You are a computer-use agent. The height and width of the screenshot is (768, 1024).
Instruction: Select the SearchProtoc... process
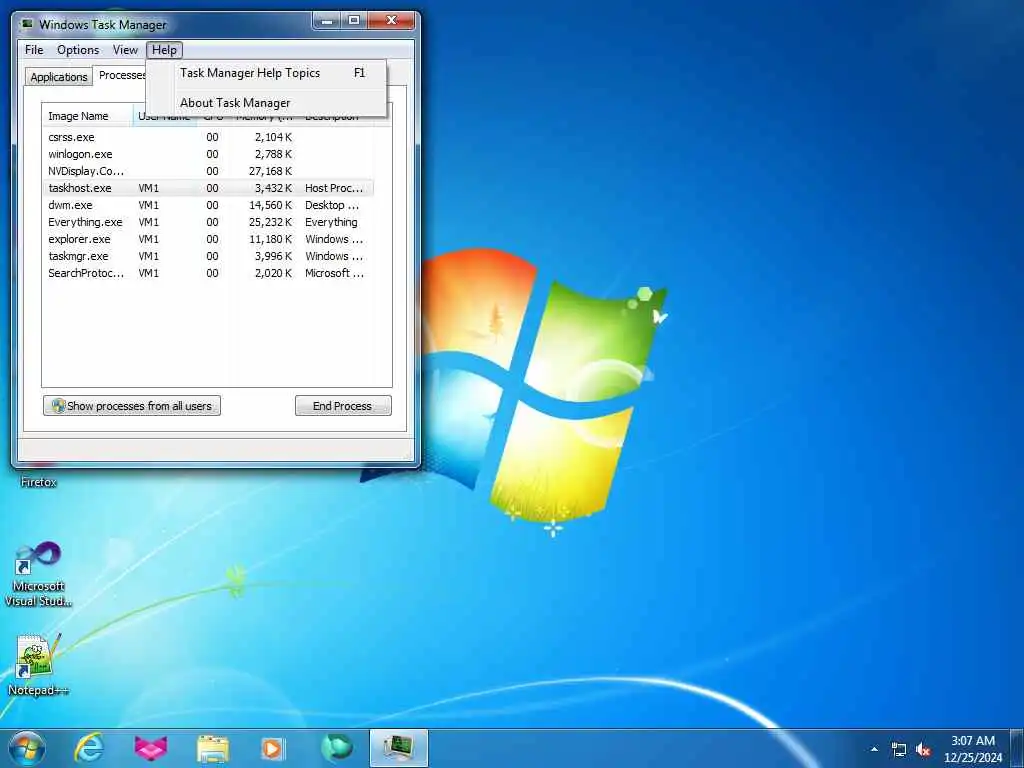[209, 273]
